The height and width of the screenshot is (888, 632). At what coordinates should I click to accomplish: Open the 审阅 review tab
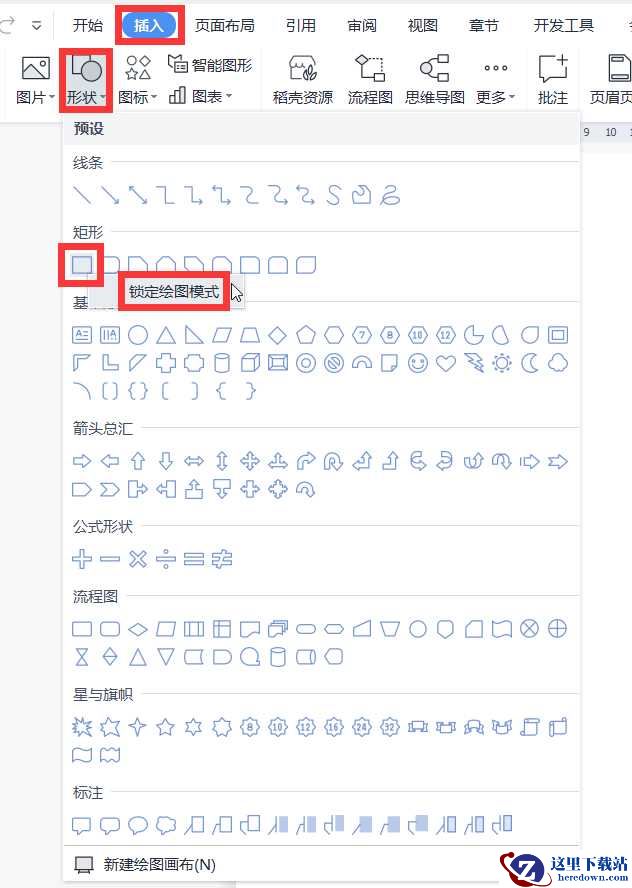pos(362,25)
